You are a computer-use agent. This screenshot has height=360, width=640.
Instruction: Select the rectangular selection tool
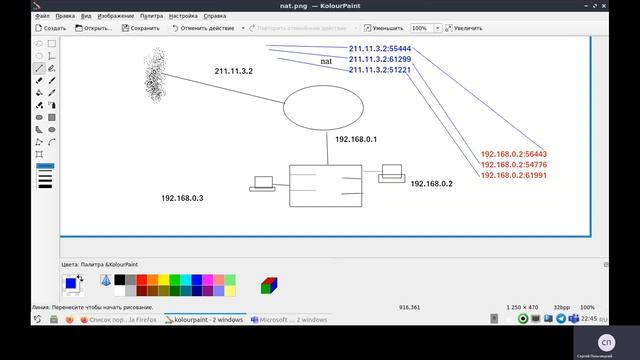[x=52, y=44]
